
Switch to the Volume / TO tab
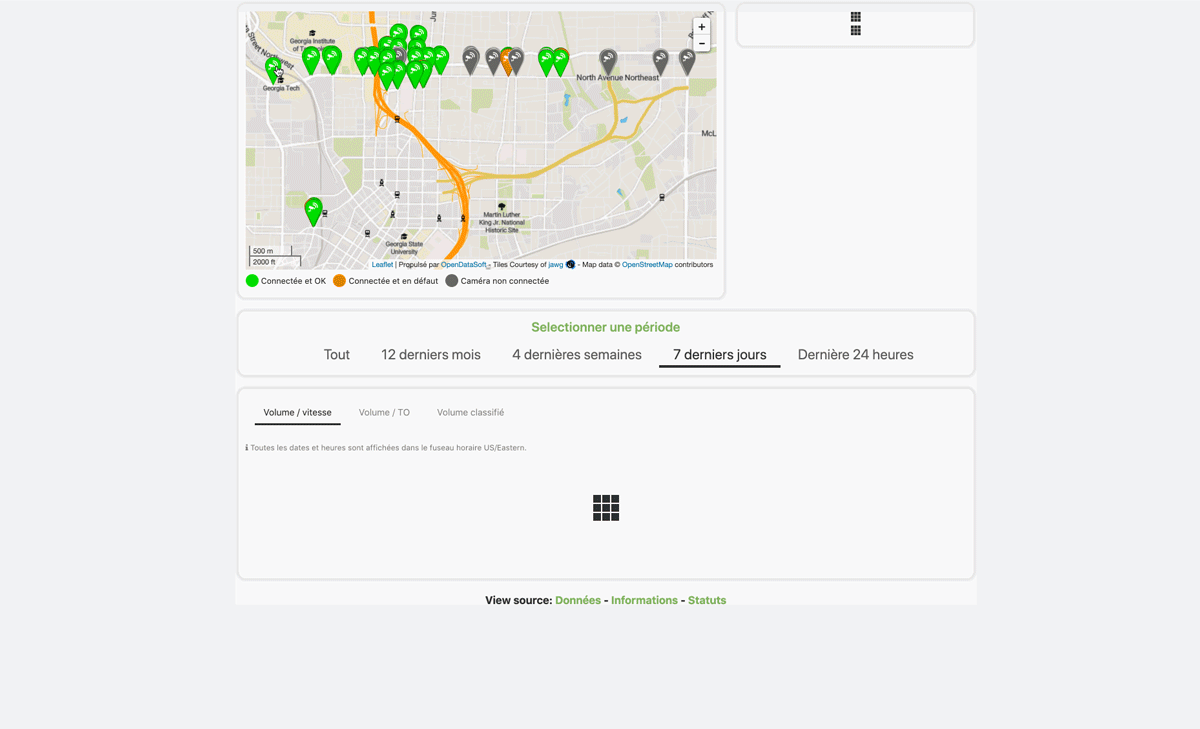384,412
